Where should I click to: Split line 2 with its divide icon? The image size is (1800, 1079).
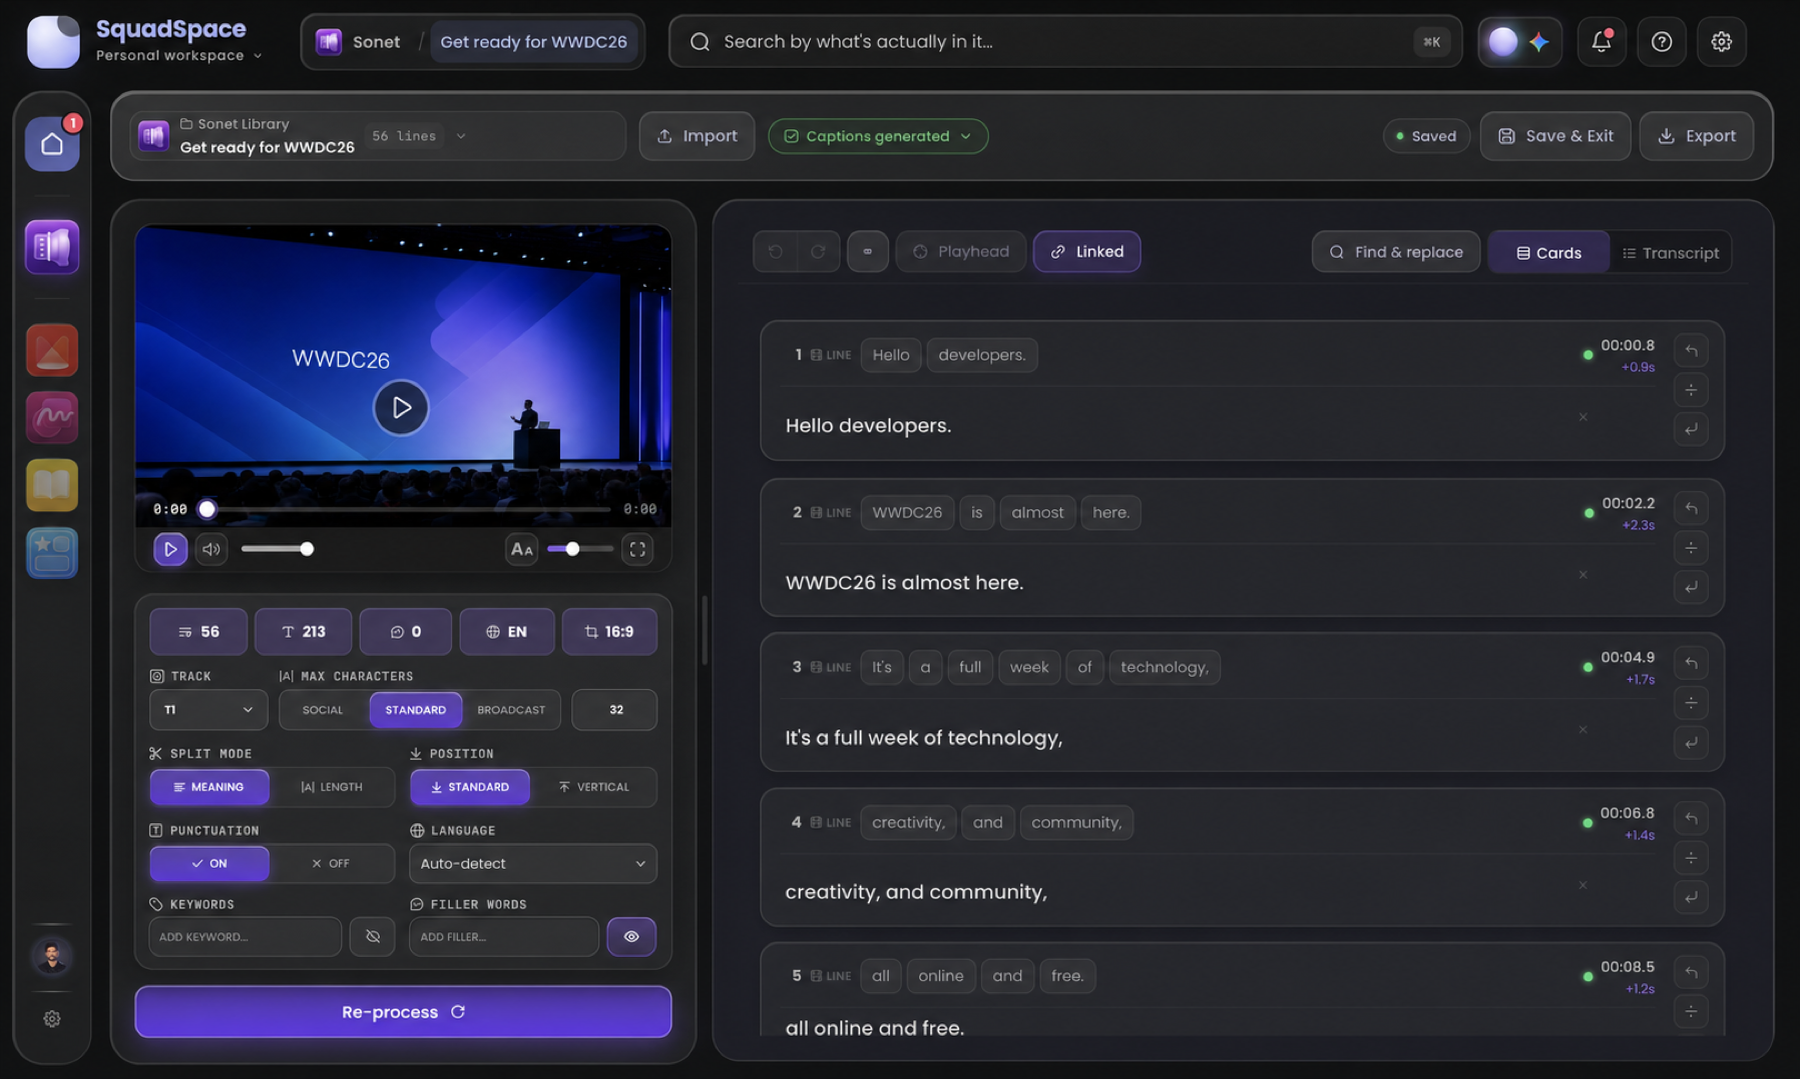coord(1691,548)
